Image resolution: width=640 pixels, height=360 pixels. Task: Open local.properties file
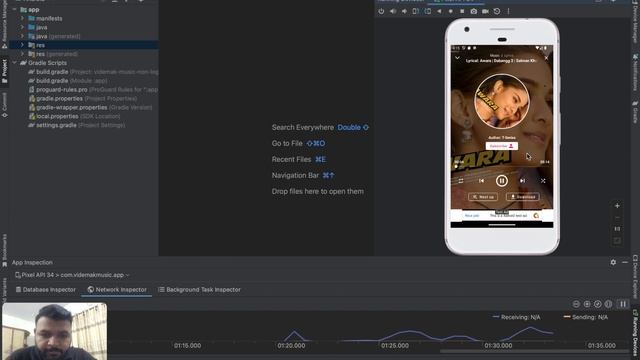click(x=74, y=116)
